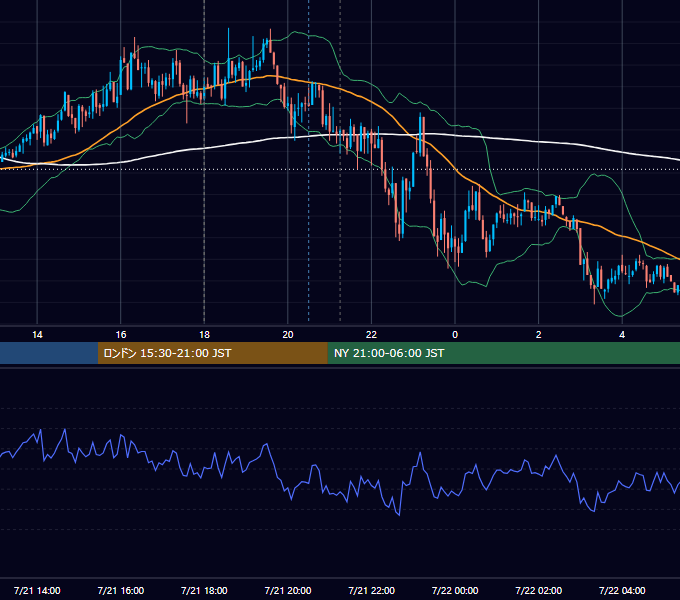Click the 0 hour label on price chart axis
The height and width of the screenshot is (600, 680).
click(455, 335)
